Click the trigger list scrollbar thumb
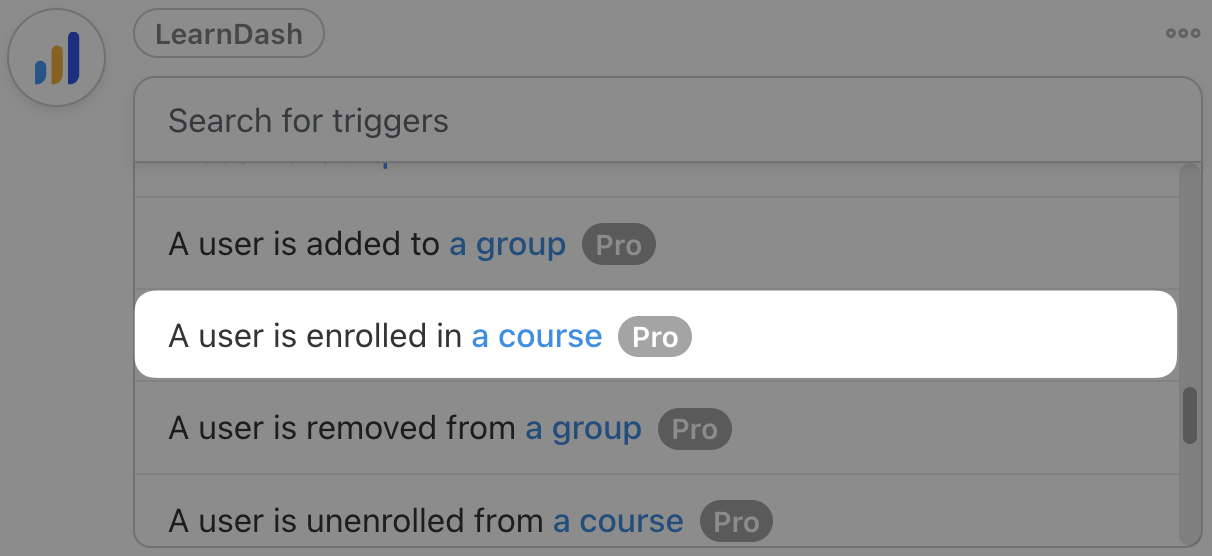The height and width of the screenshot is (556, 1212). click(1189, 415)
